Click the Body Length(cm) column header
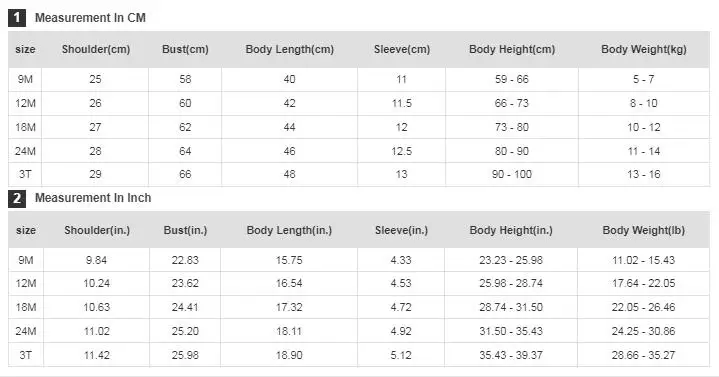719x377 pixels. point(290,50)
